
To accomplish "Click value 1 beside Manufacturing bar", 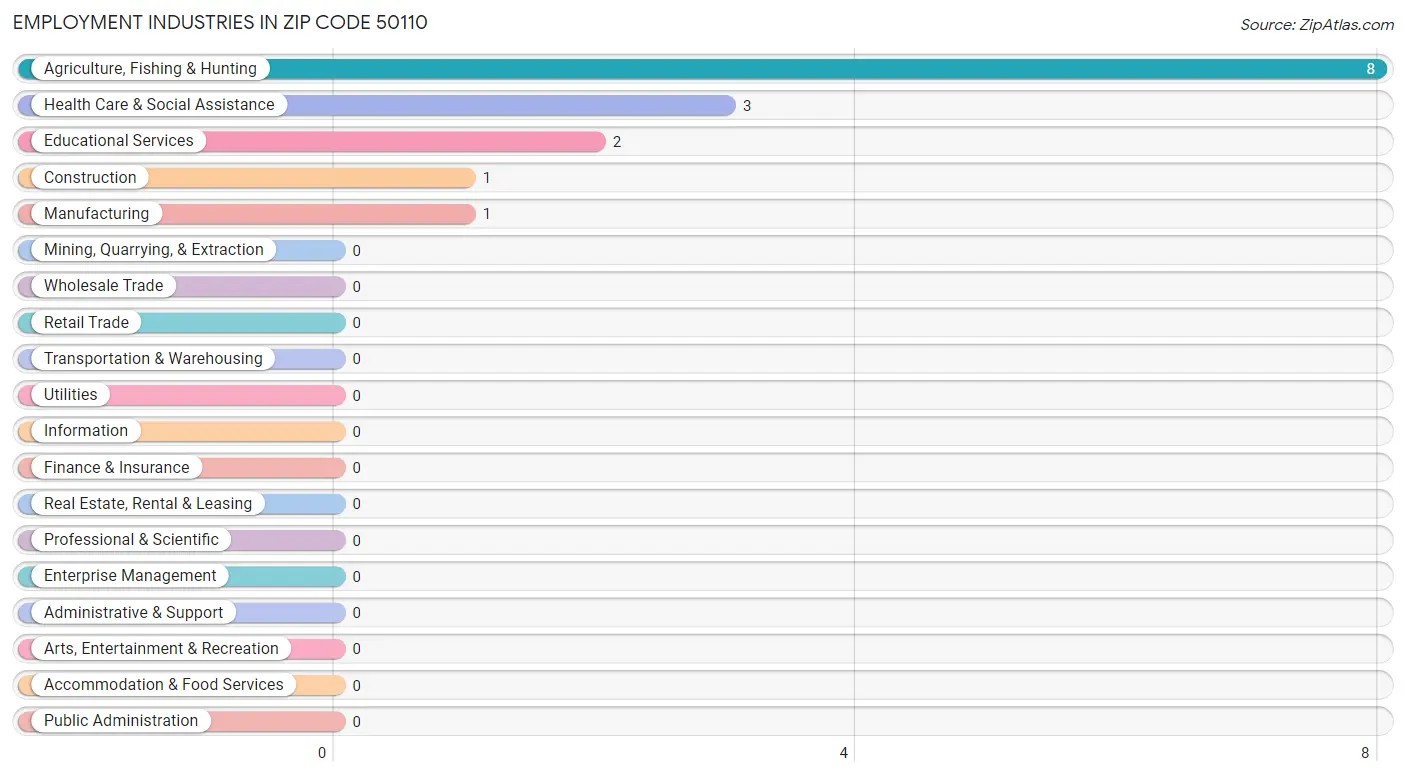I will click(x=487, y=214).
